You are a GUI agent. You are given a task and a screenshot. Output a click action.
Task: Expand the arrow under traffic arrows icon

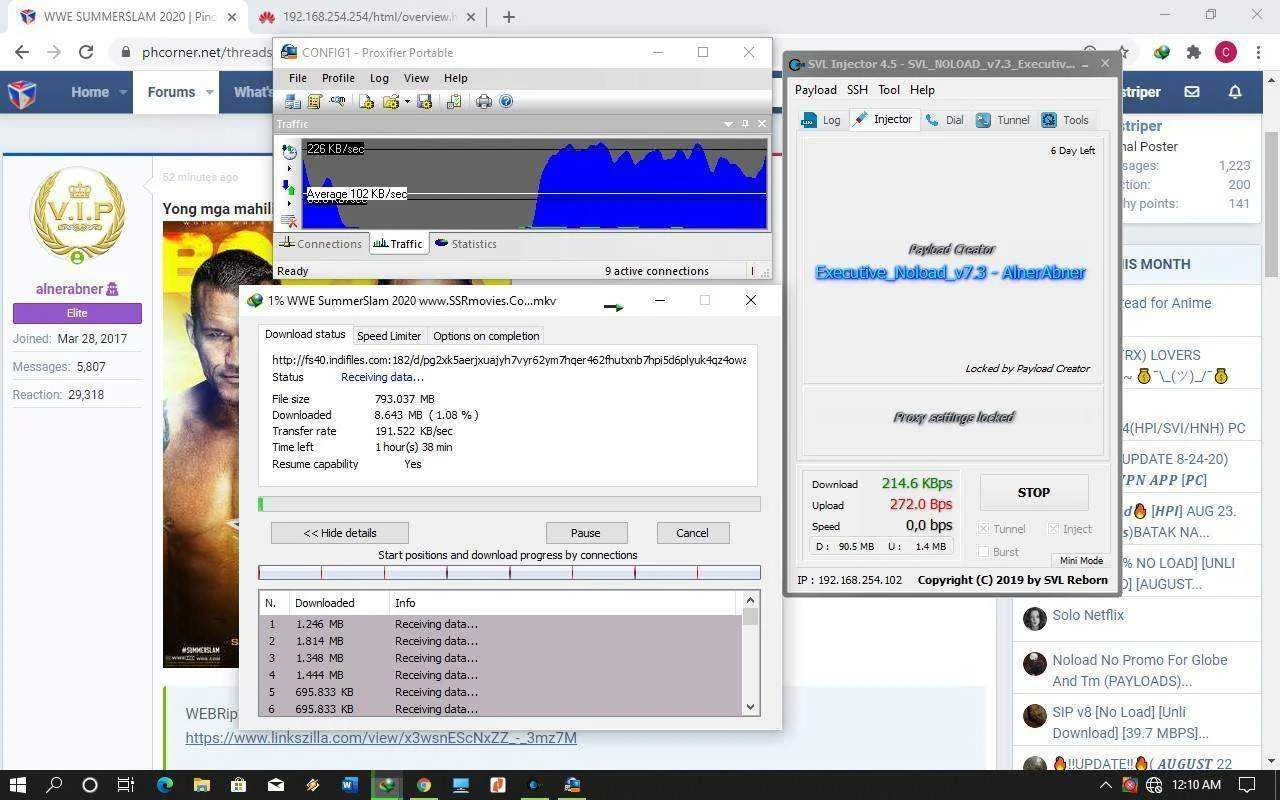point(289,204)
